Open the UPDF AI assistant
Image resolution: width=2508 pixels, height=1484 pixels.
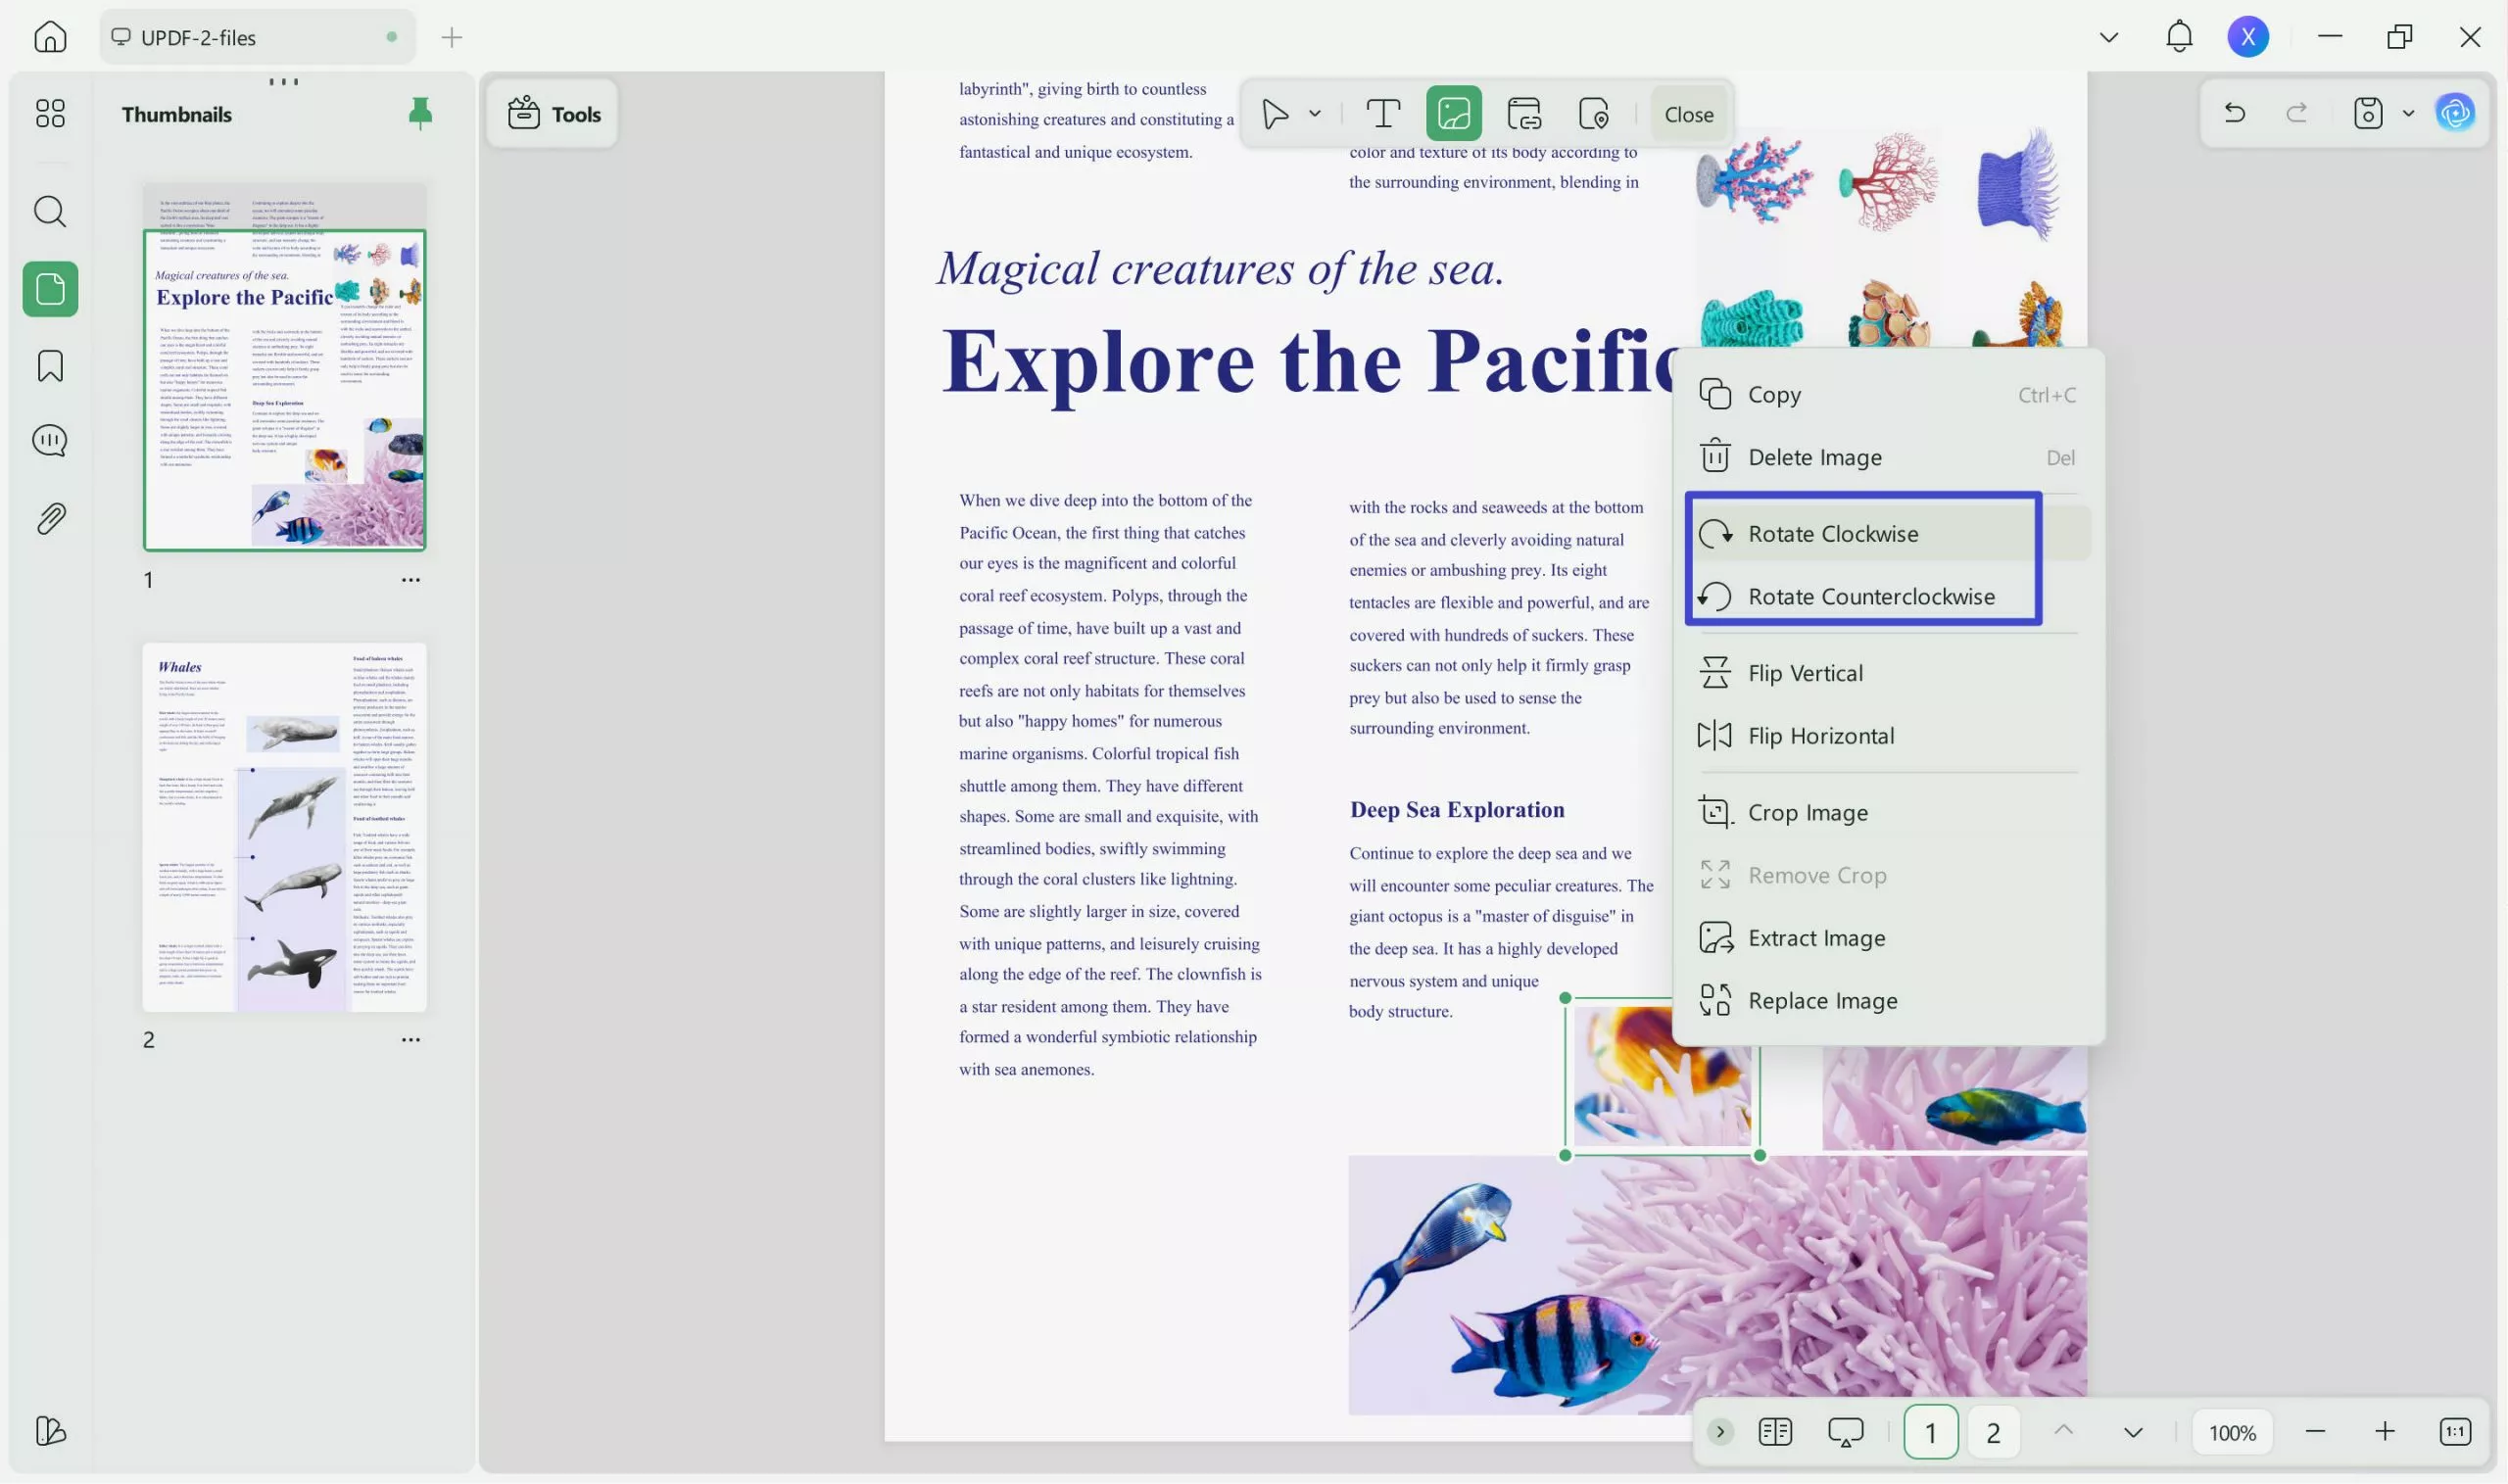[x=2455, y=113]
